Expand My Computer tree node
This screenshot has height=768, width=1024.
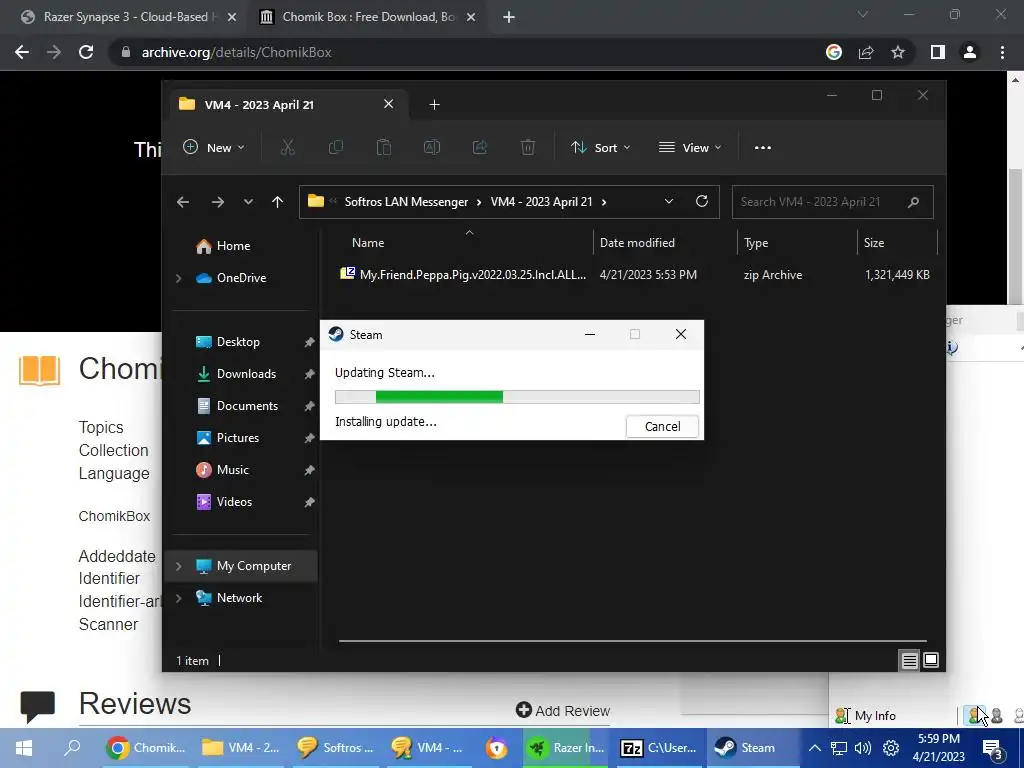coord(178,566)
